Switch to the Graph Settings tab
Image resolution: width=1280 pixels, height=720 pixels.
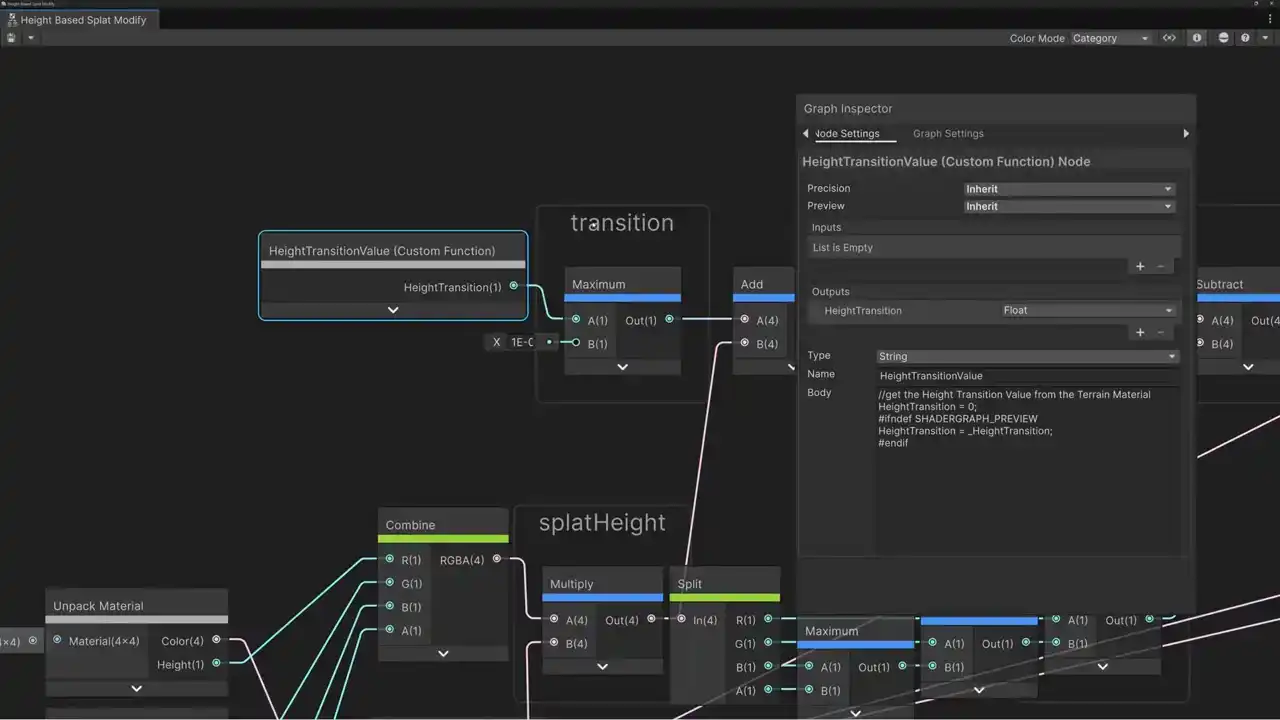[948, 134]
